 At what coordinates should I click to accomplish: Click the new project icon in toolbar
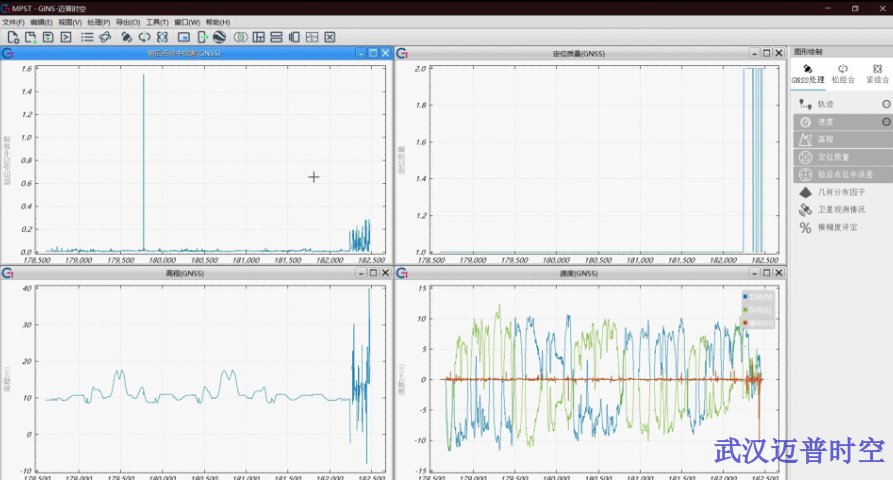click(x=13, y=37)
